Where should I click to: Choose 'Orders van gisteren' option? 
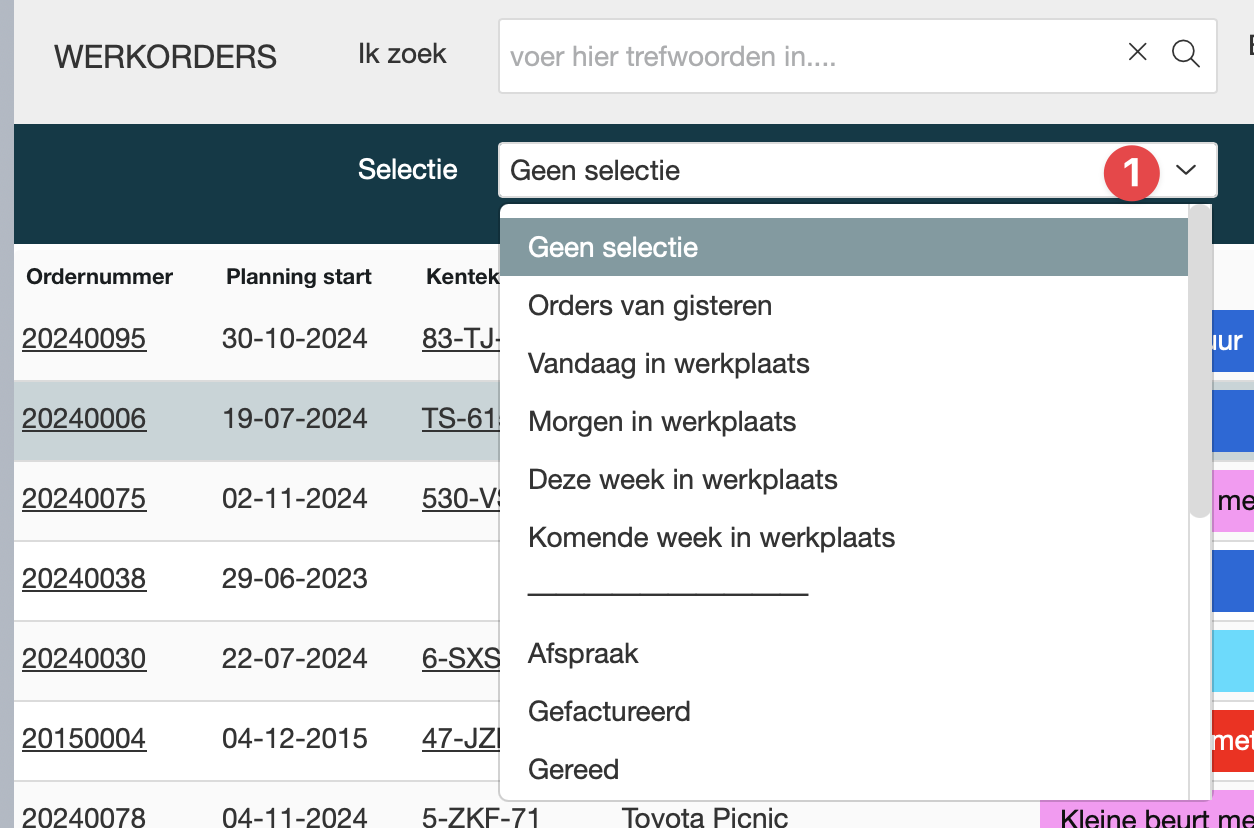(x=650, y=305)
